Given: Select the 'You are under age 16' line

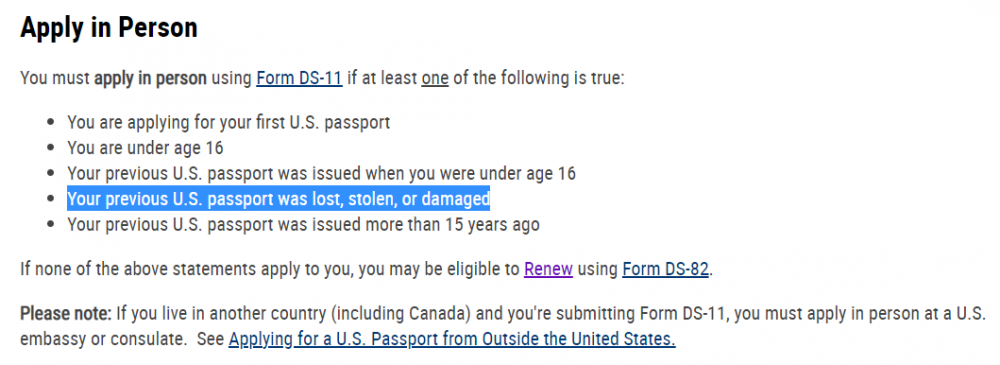Looking at the screenshot, I should [145, 147].
